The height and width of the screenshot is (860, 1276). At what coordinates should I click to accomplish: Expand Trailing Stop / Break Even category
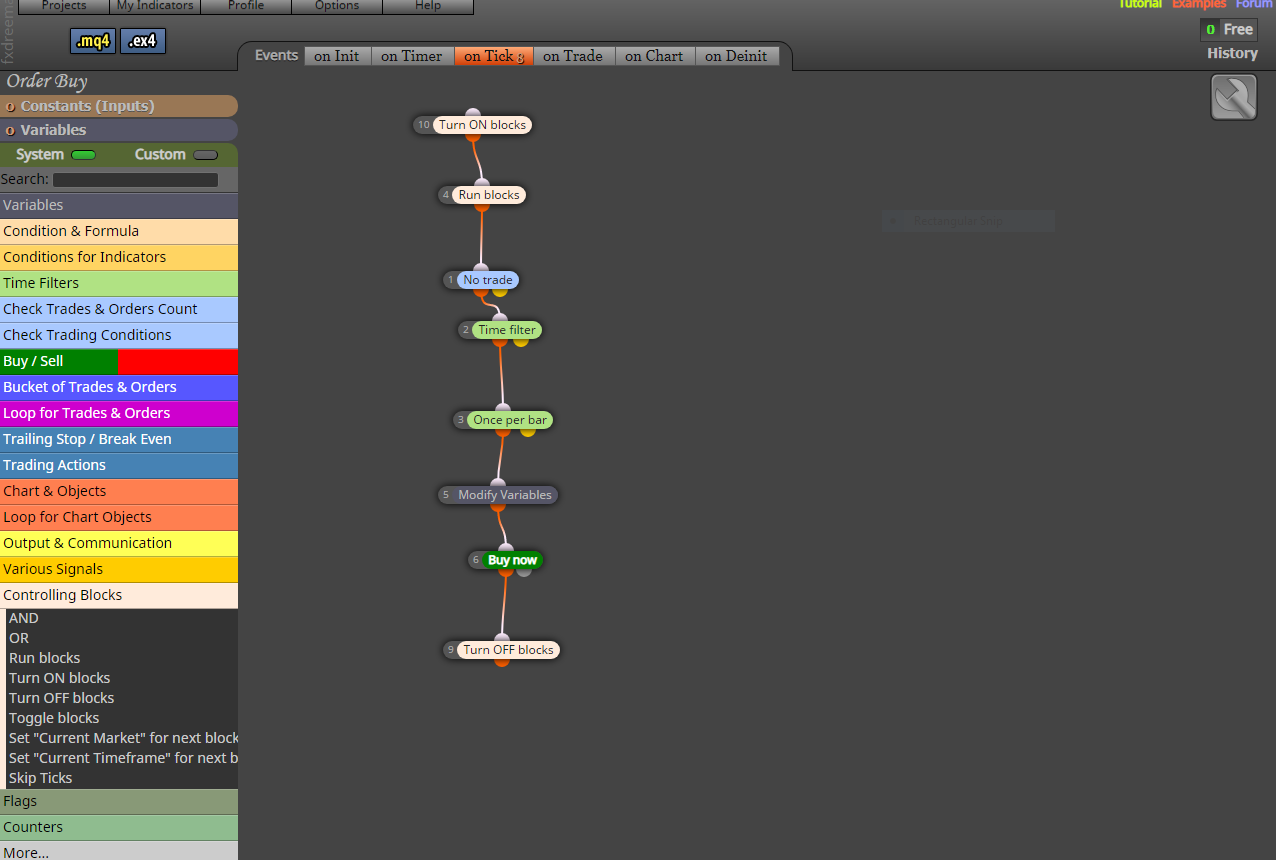(x=119, y=439)
